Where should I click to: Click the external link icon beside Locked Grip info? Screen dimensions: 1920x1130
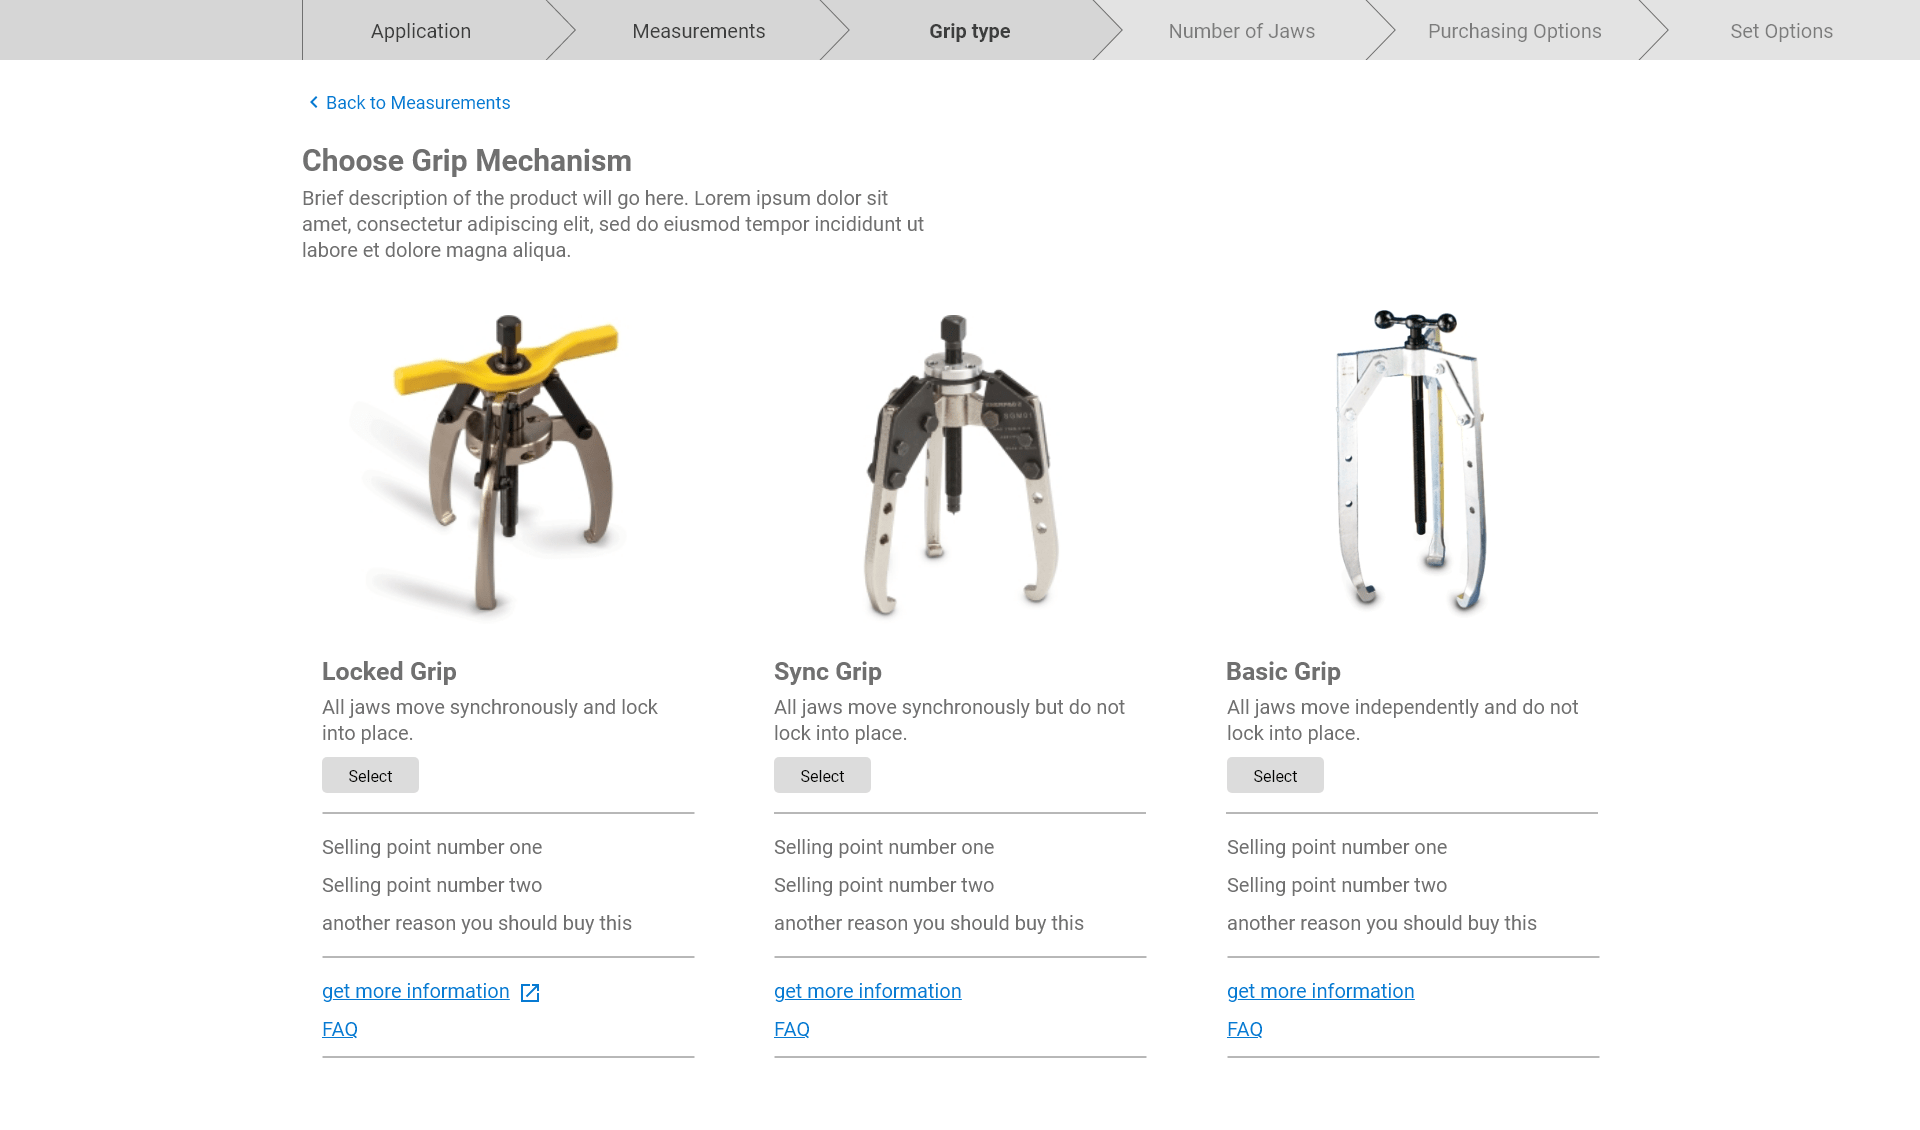tap(530, 993)
